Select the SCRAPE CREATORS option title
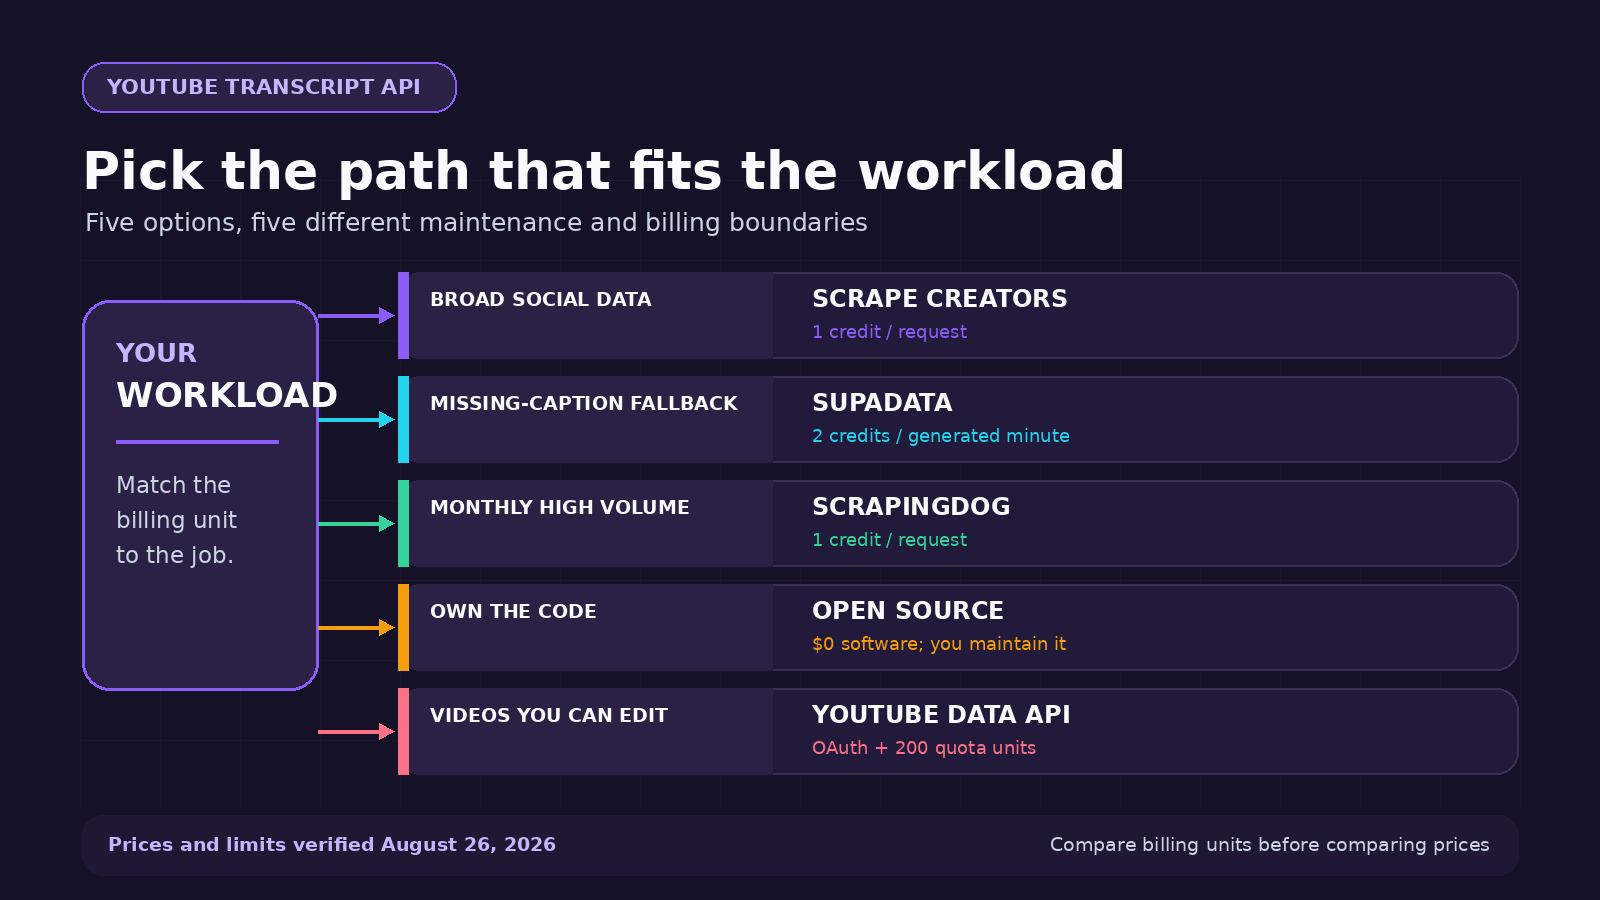 [939, 299]
